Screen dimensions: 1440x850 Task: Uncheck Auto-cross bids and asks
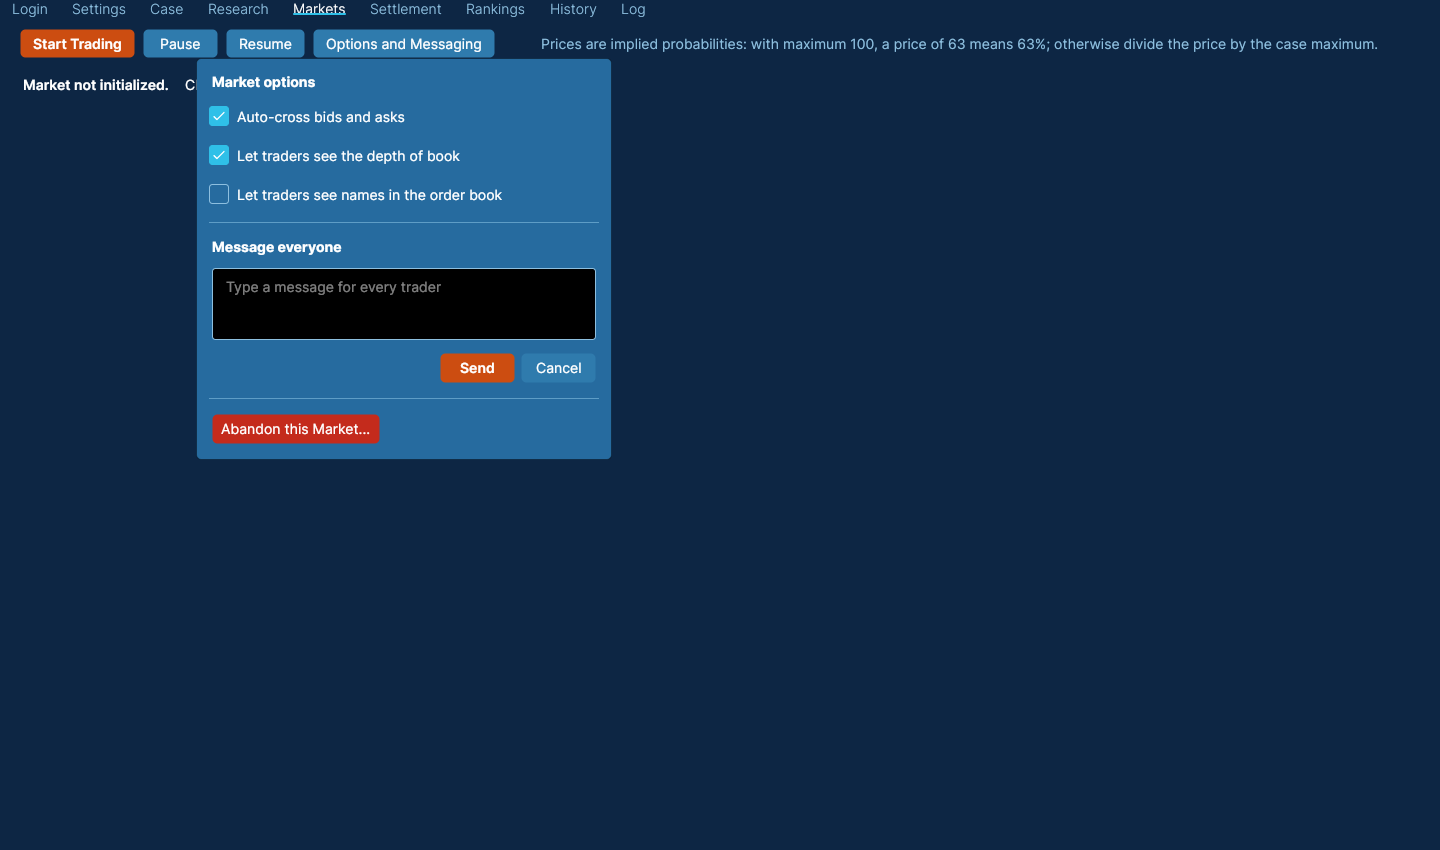click(219, 117)
